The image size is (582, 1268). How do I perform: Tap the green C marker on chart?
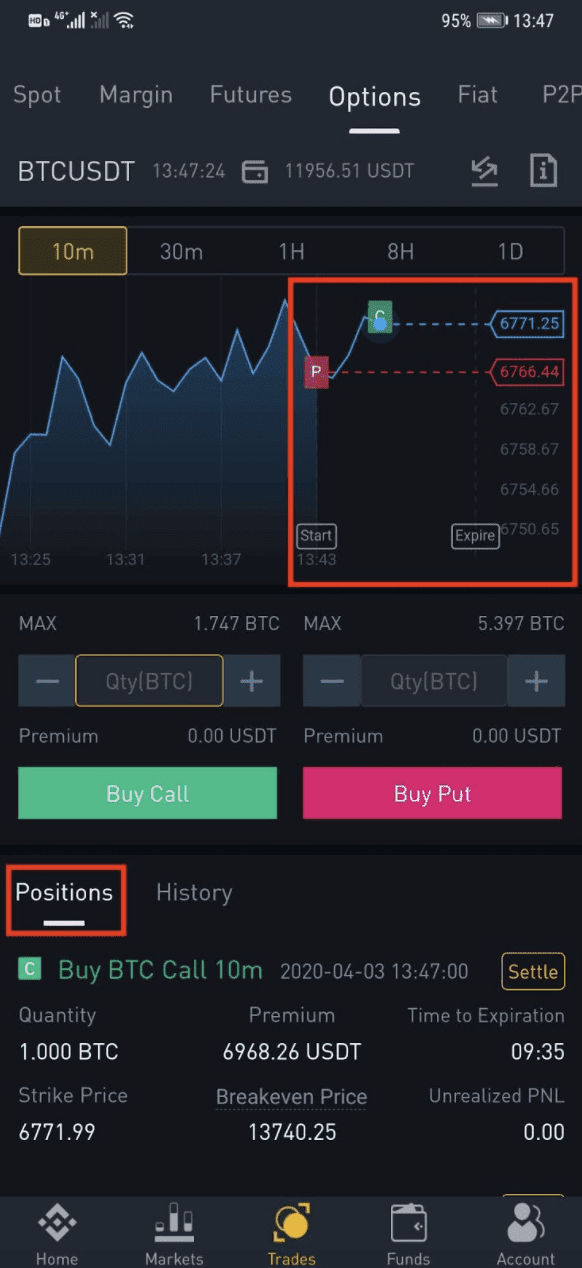379,316
